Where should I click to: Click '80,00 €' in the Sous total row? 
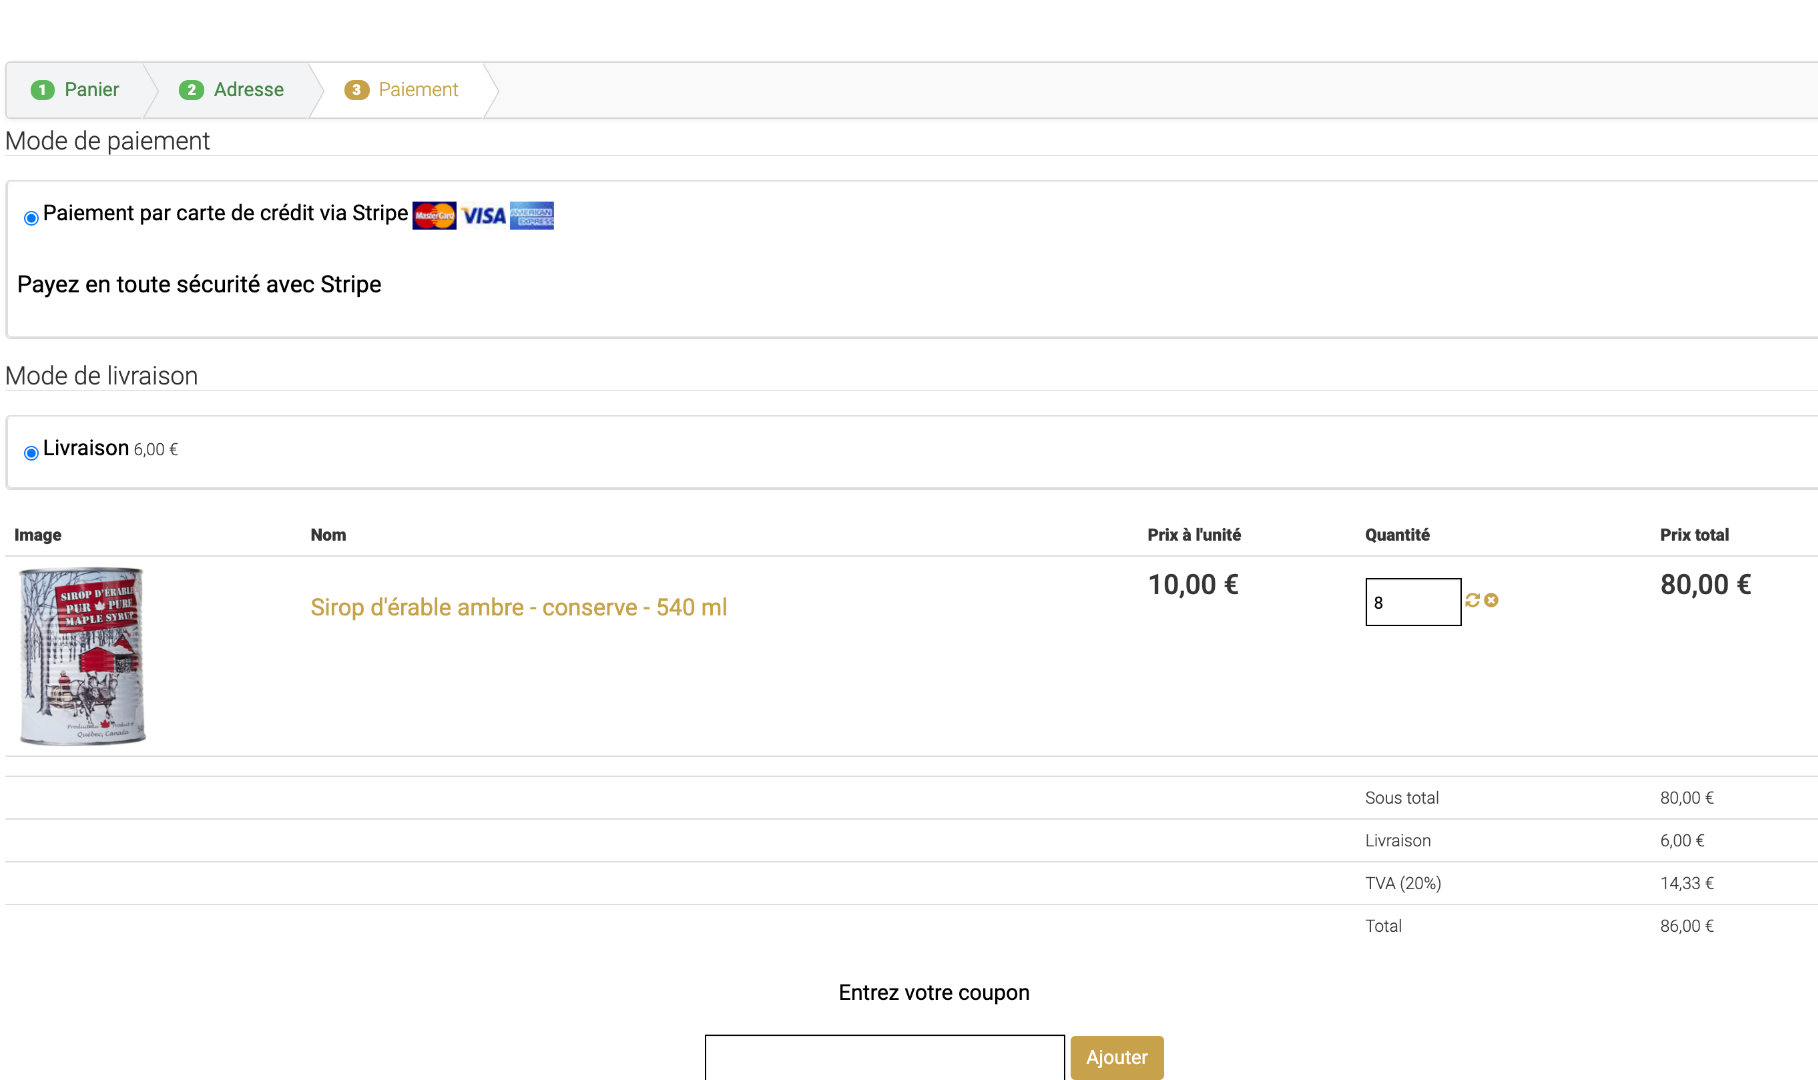[1687, 798]
